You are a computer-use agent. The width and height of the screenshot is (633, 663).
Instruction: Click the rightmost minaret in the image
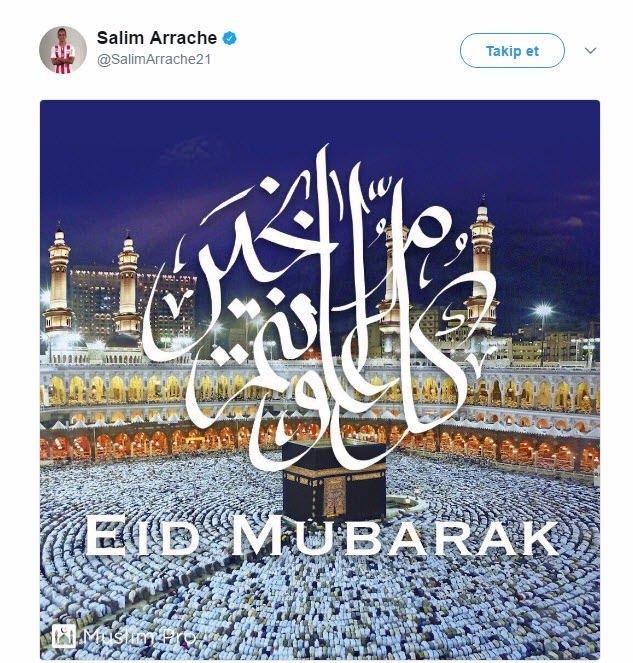coord(482,266)
